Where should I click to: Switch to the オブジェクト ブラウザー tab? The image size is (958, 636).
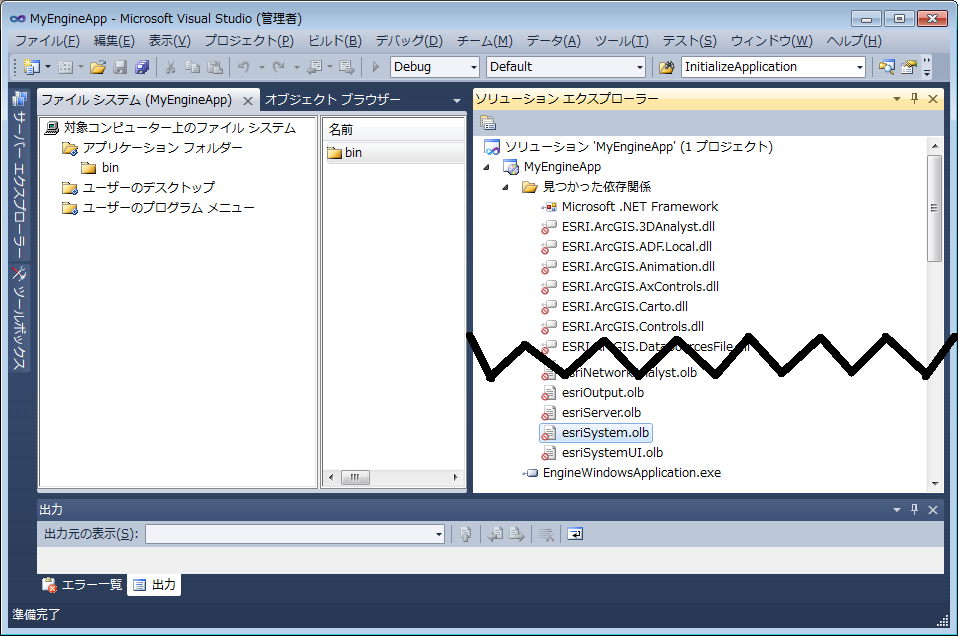point(333,100)
